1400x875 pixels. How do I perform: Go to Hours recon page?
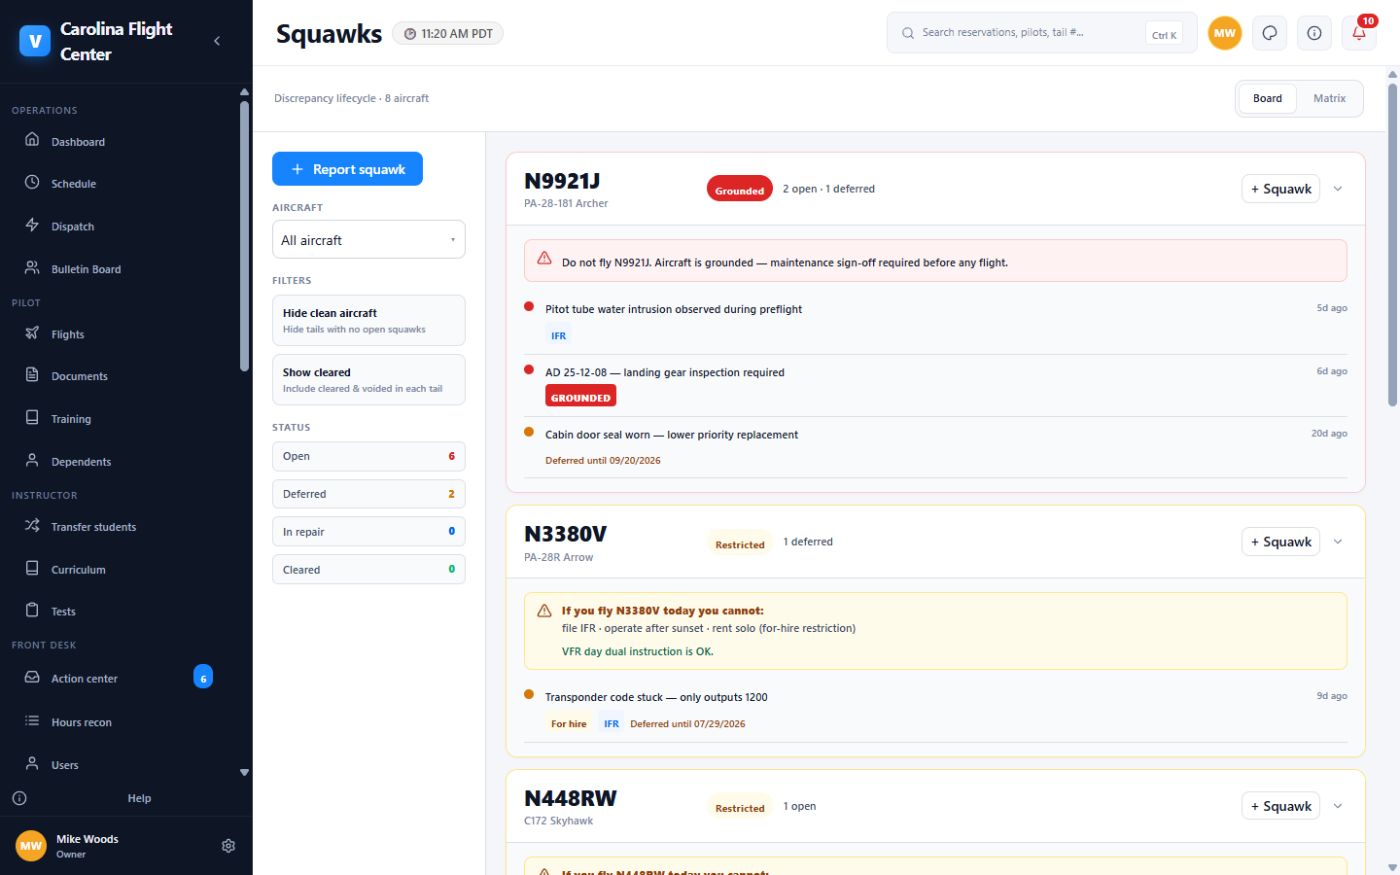pos(118,722)
